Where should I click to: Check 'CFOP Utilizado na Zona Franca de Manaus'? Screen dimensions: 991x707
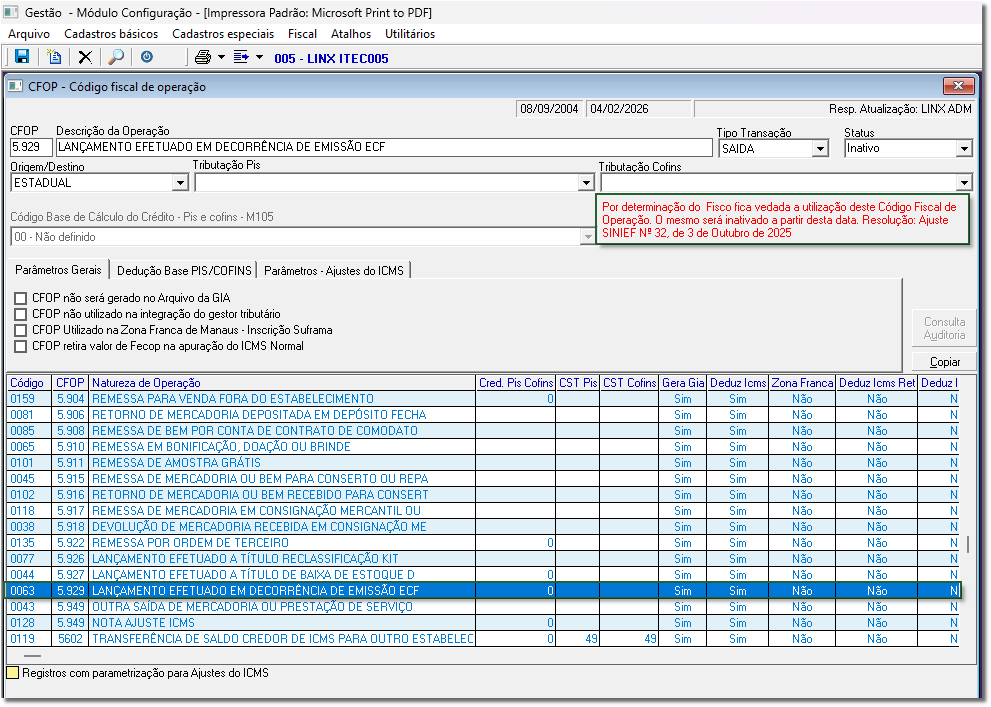pyautogui.click(x=20, y=330)
